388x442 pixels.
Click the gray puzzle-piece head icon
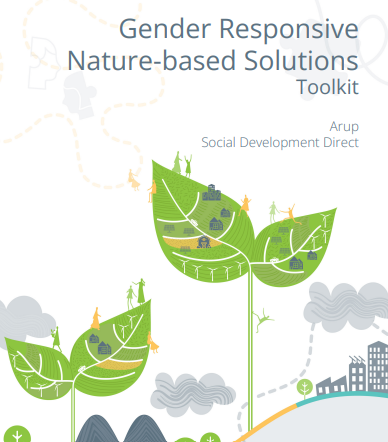(x=79, y=95)
